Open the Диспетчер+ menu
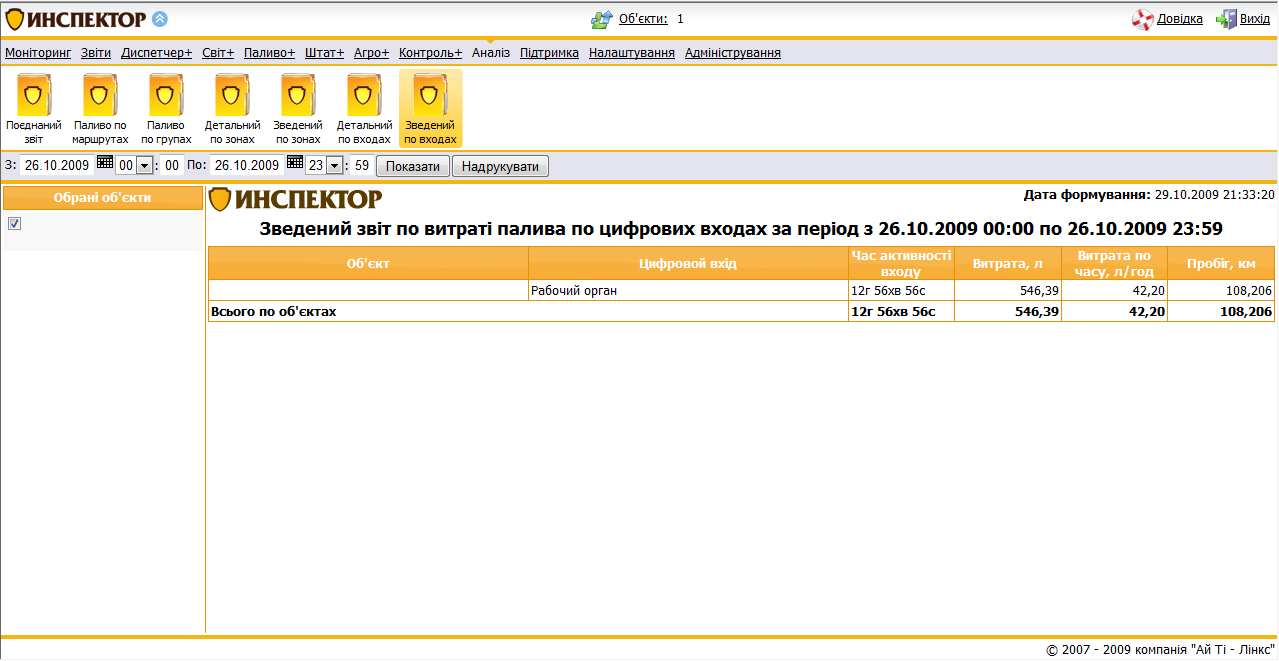1279x661 pixels. (156, 53)
